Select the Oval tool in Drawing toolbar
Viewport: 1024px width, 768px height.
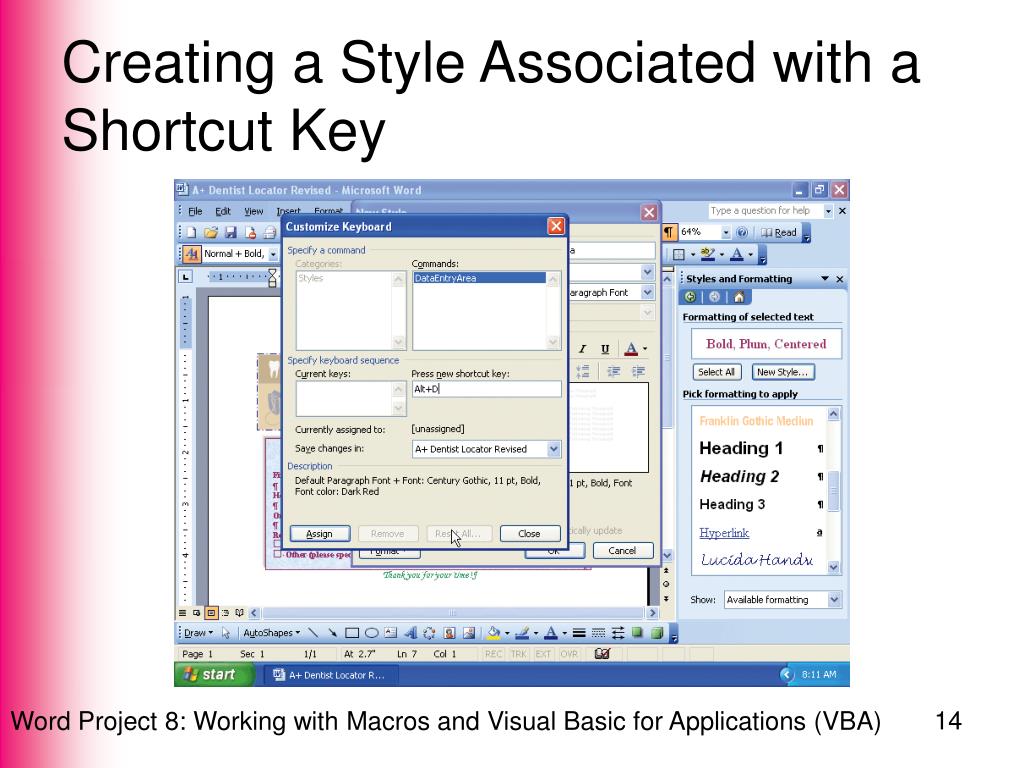(x=372, y=633)
